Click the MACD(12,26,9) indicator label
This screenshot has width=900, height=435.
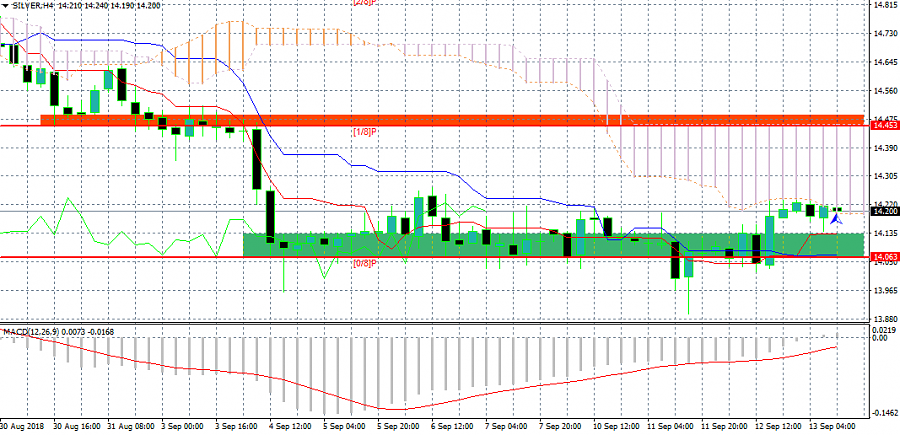point(29,330)
